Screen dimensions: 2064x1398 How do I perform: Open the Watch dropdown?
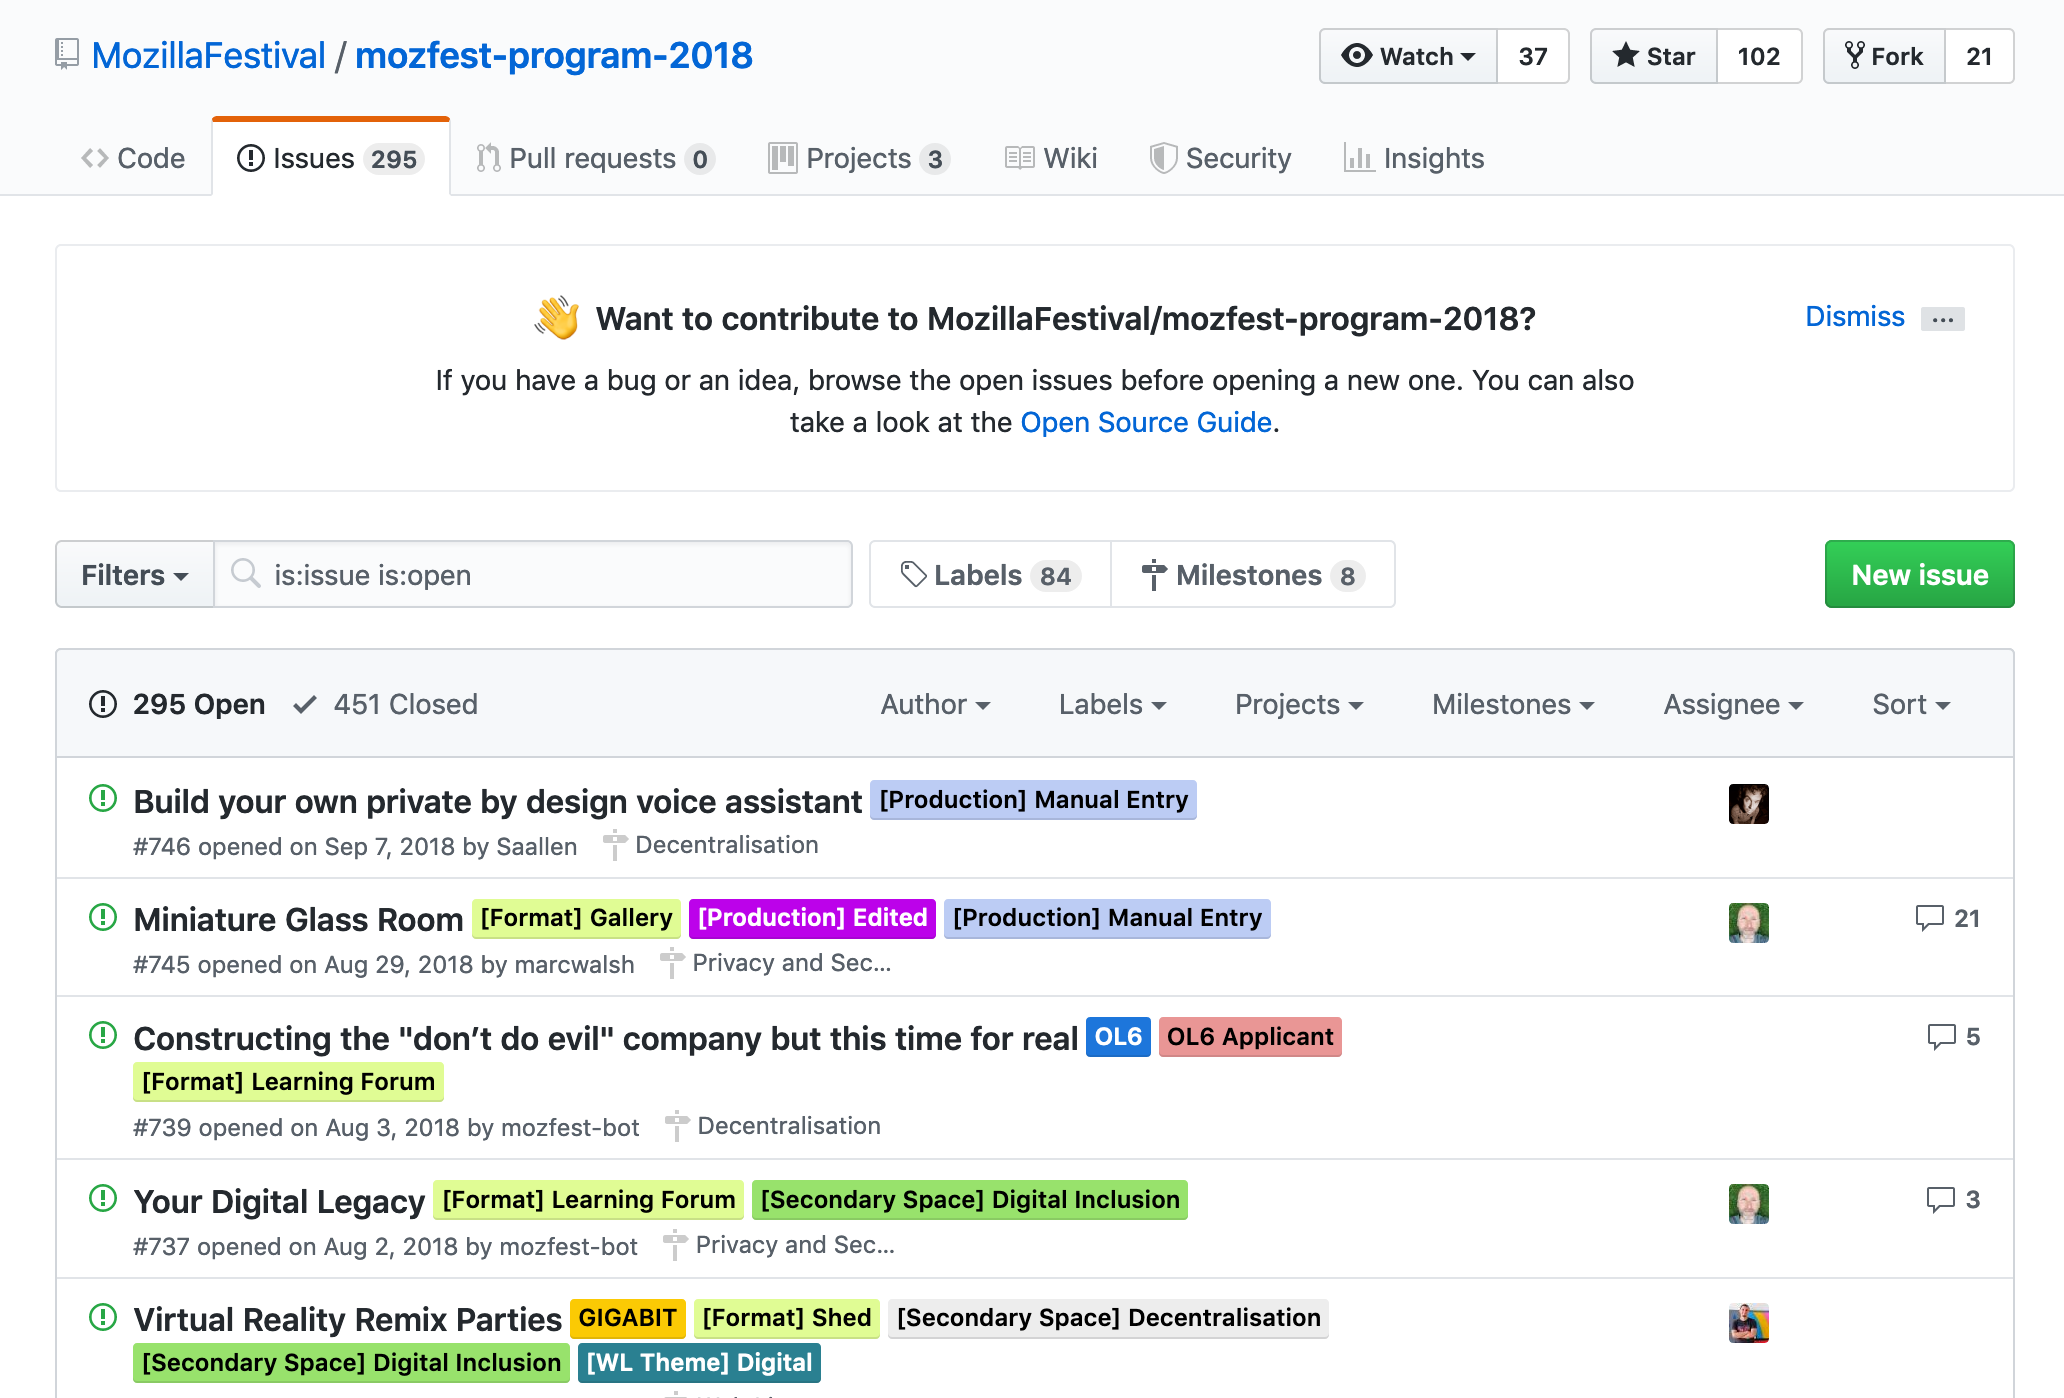pos(1408,56)
